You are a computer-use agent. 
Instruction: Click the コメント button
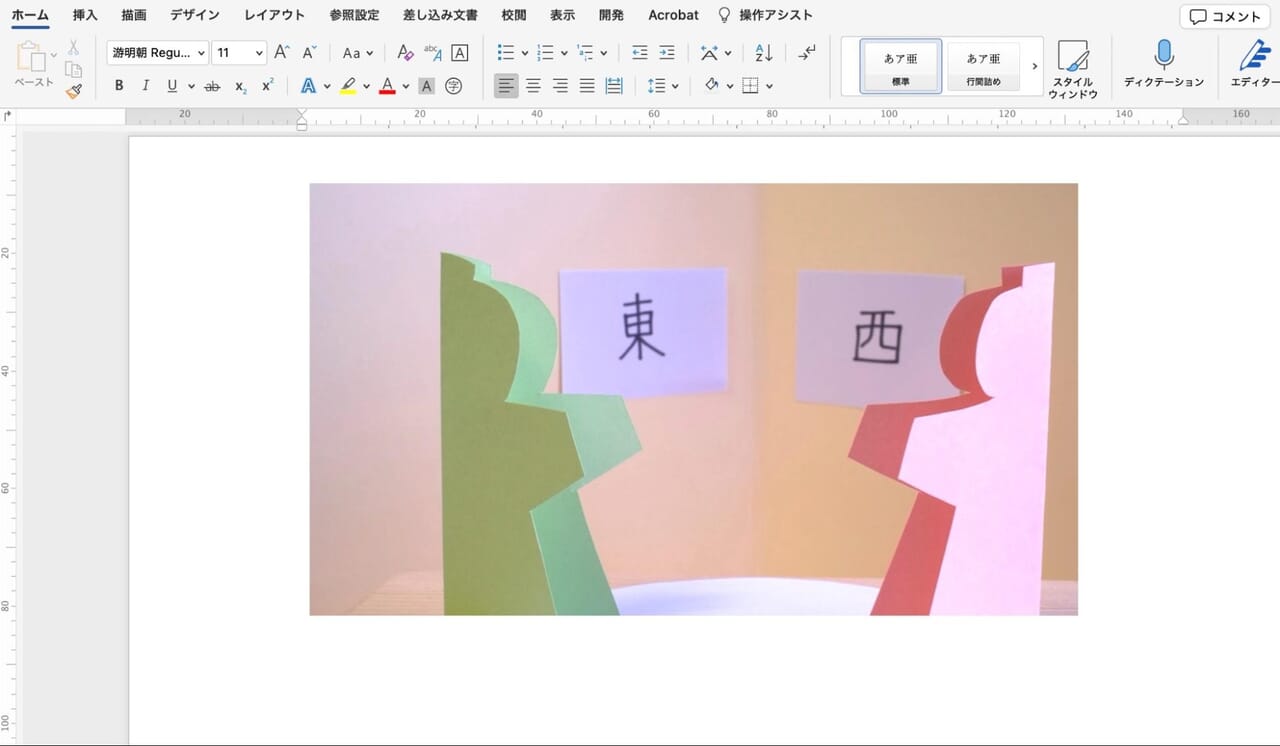[1223, 15]
